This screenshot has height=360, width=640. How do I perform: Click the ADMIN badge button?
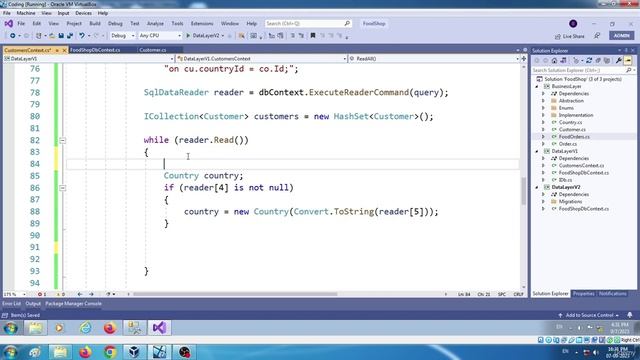coord(621,36)
